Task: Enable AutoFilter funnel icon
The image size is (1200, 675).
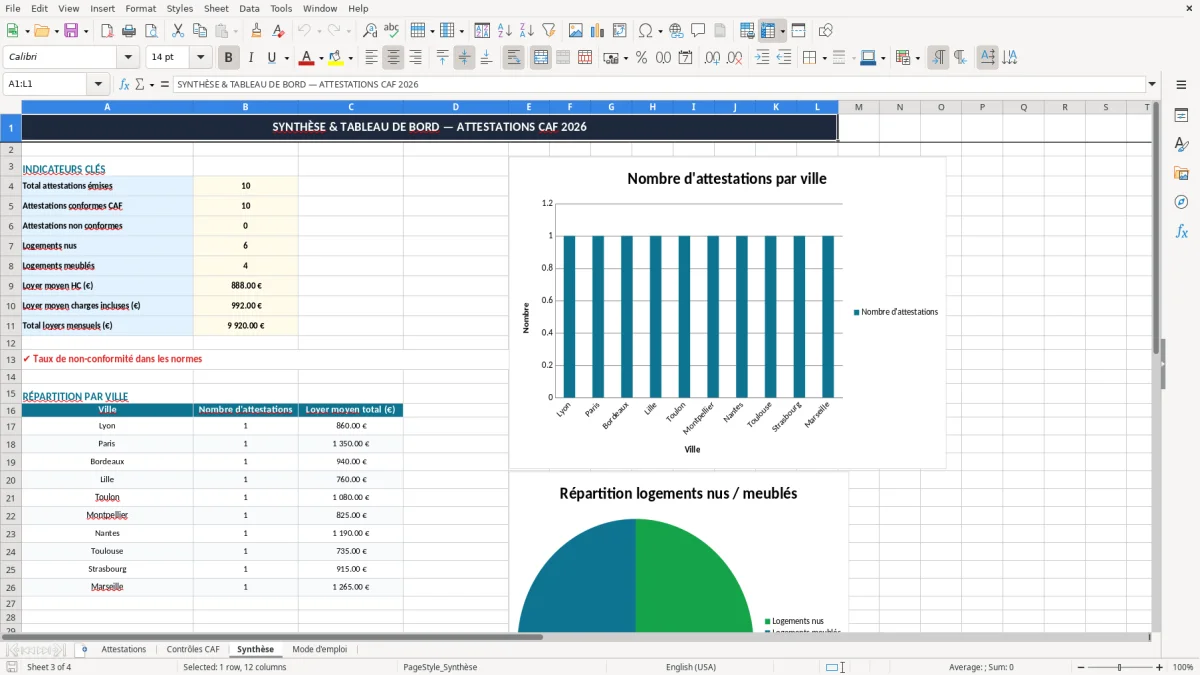Action: [549, 31]
